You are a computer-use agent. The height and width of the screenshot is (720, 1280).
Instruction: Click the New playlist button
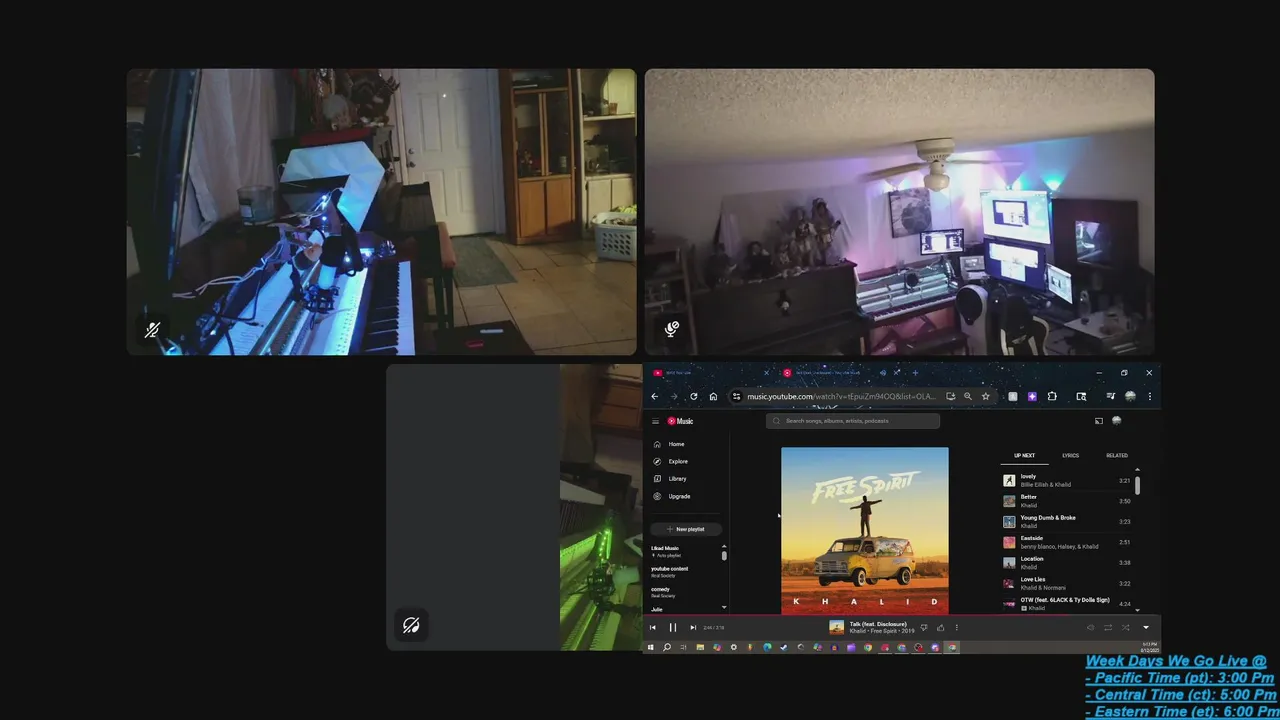click(685, 529)
